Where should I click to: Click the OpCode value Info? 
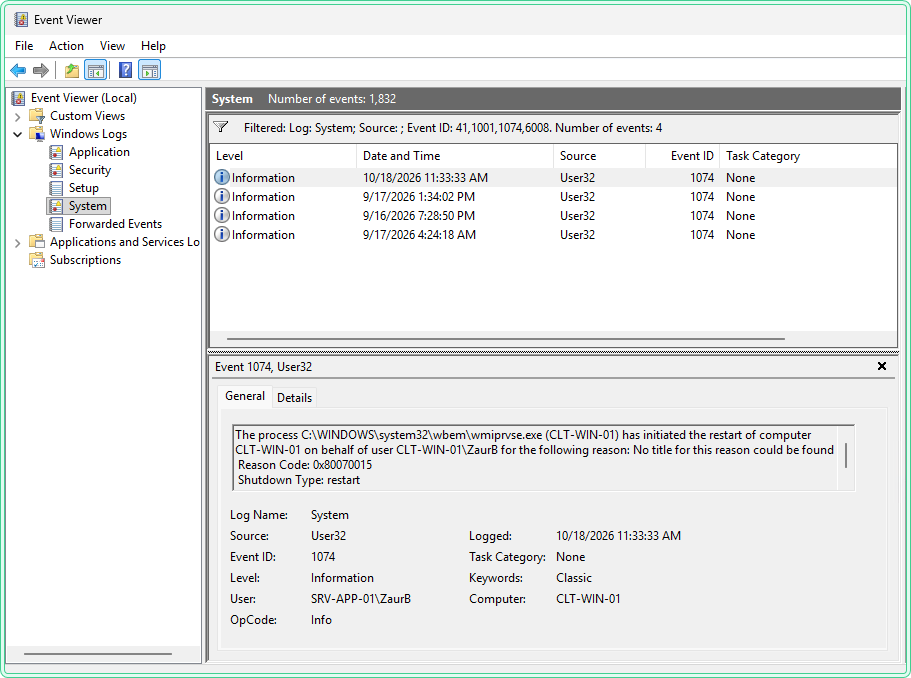click(321, 620)
